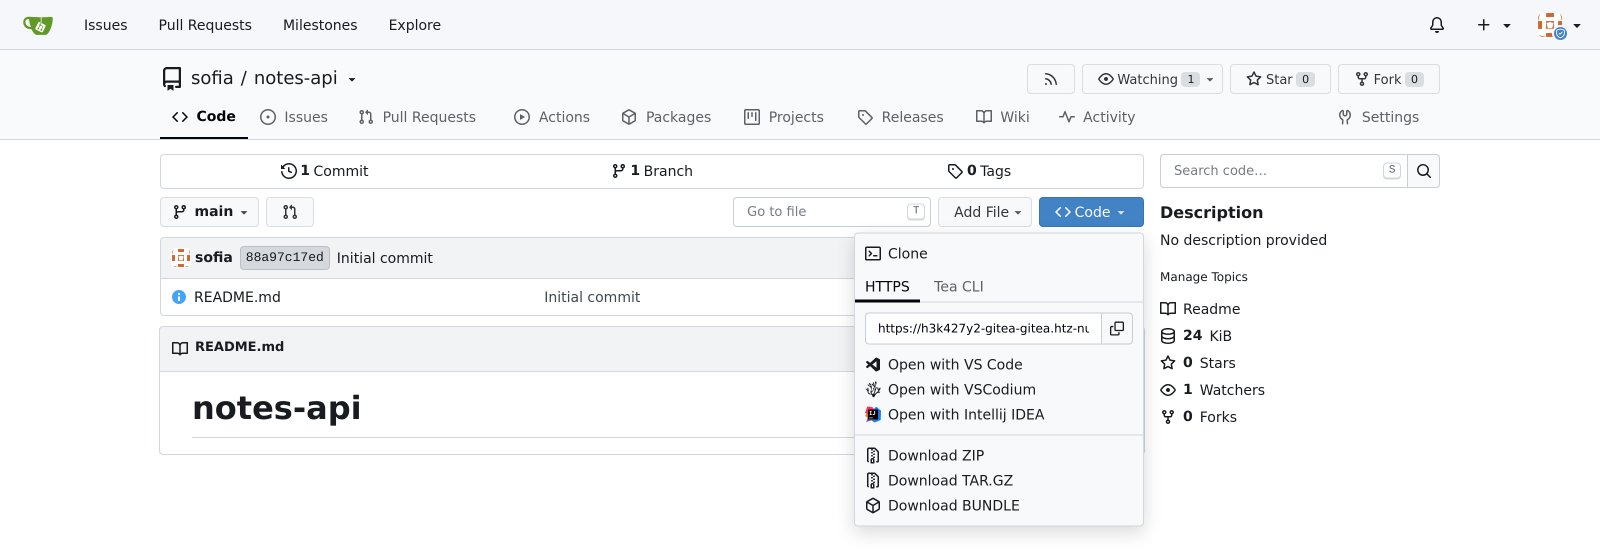The image size is (1600, 550).
Task: Switch to the Code tab
Action: (x=204, y=117)
